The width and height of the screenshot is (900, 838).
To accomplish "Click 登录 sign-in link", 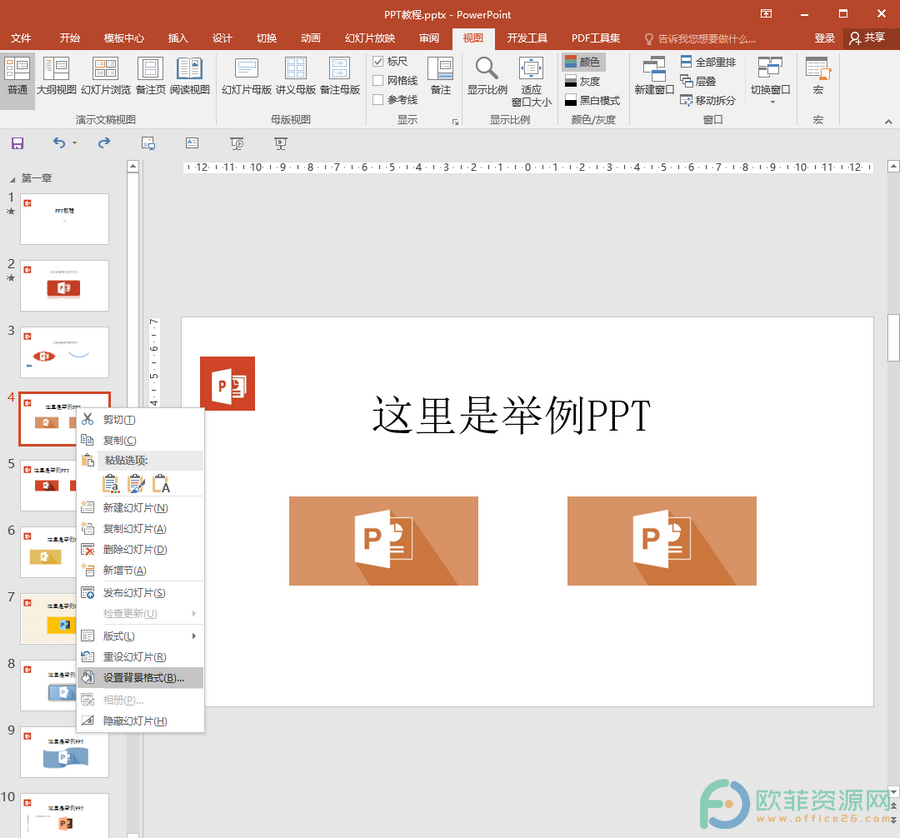I will click(x=824, y=38).
